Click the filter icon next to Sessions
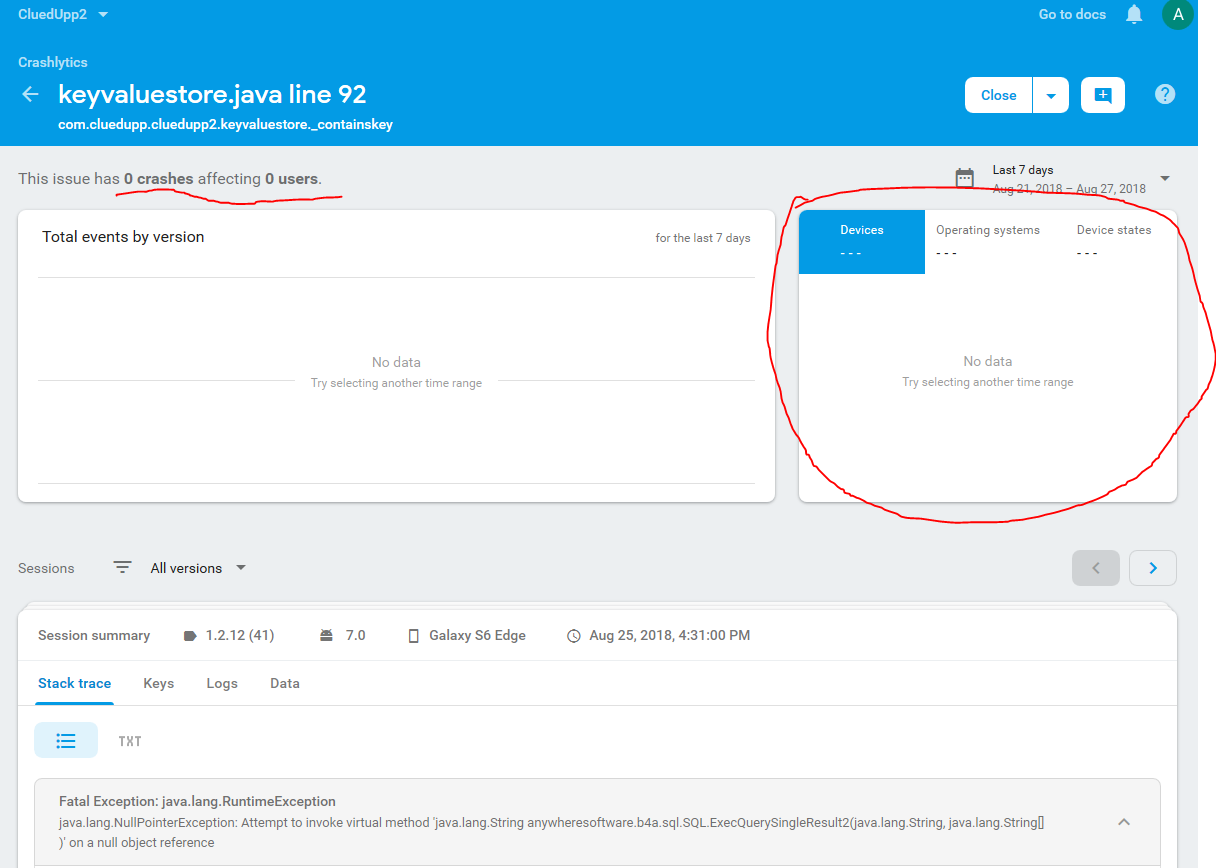Screen dimensions: 1216x868 pyautogui.click(x=122, y=568)
